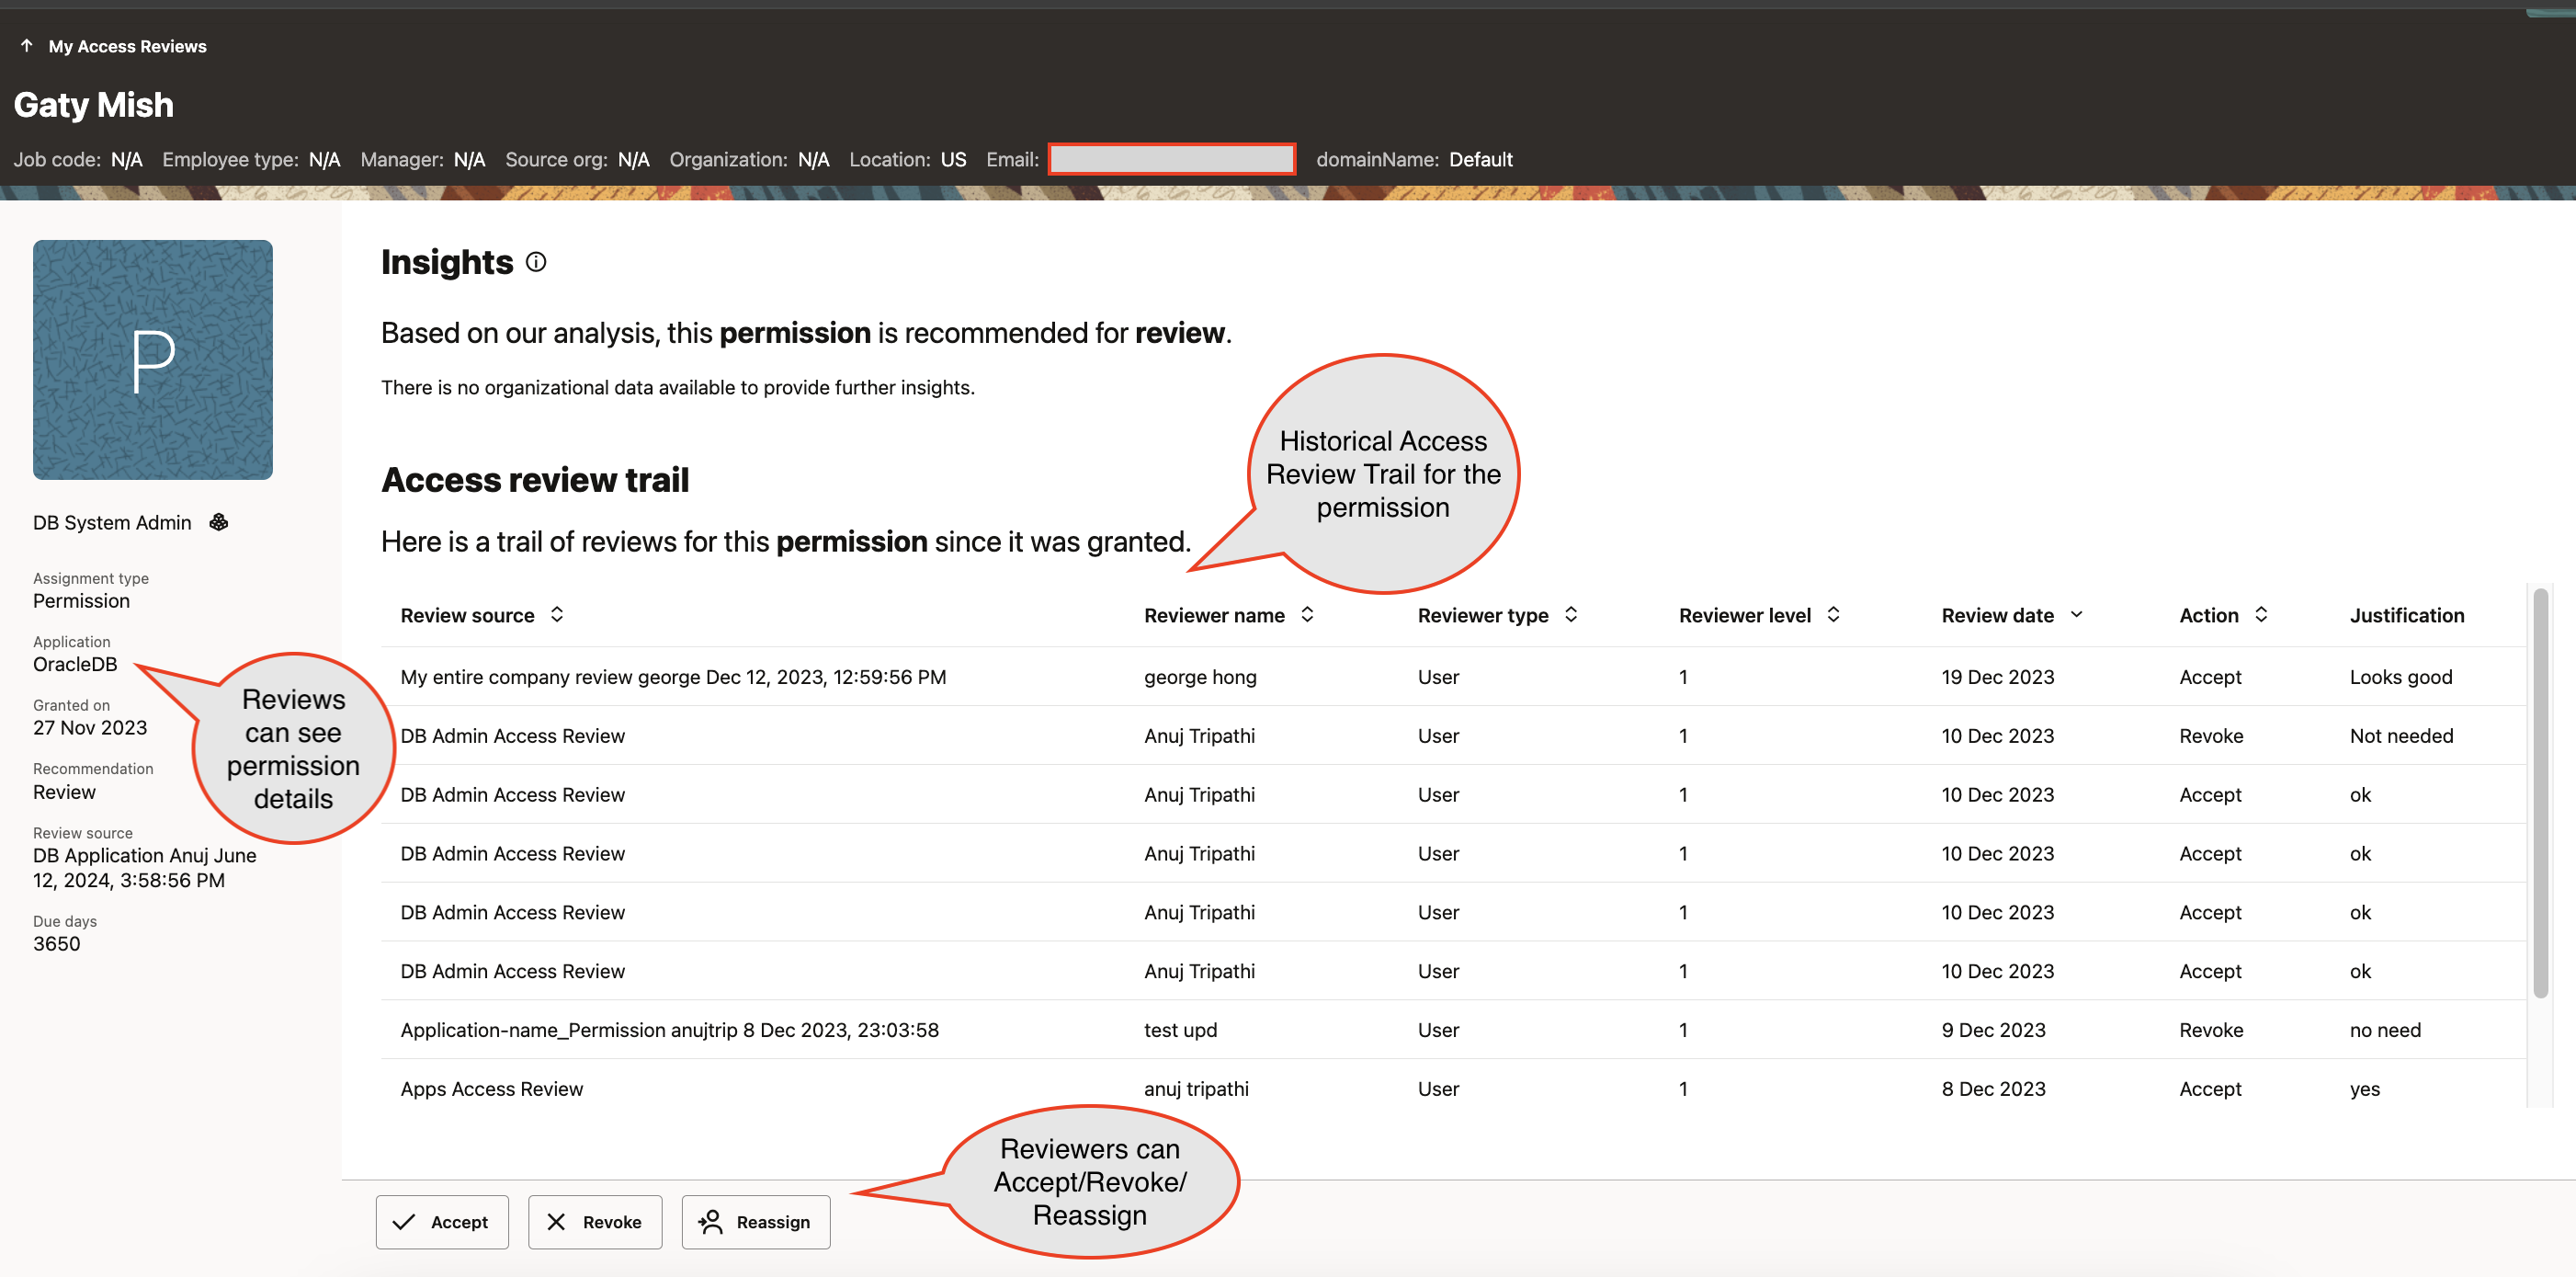The width and height of the screenshot is (2576, 1277).
Task: Sort the Action column
Action: click(x=2261, y=615)
